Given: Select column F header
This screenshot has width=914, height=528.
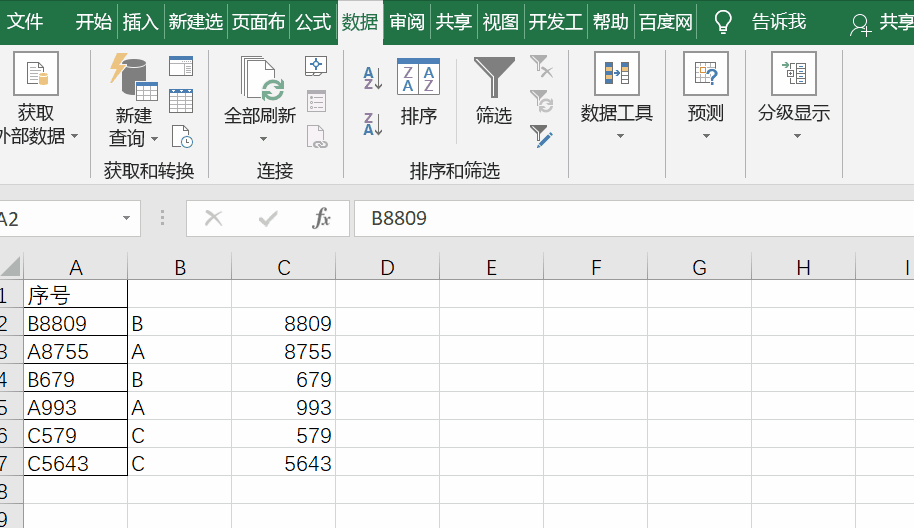Looking at the screenshot, I should (595, 267).
